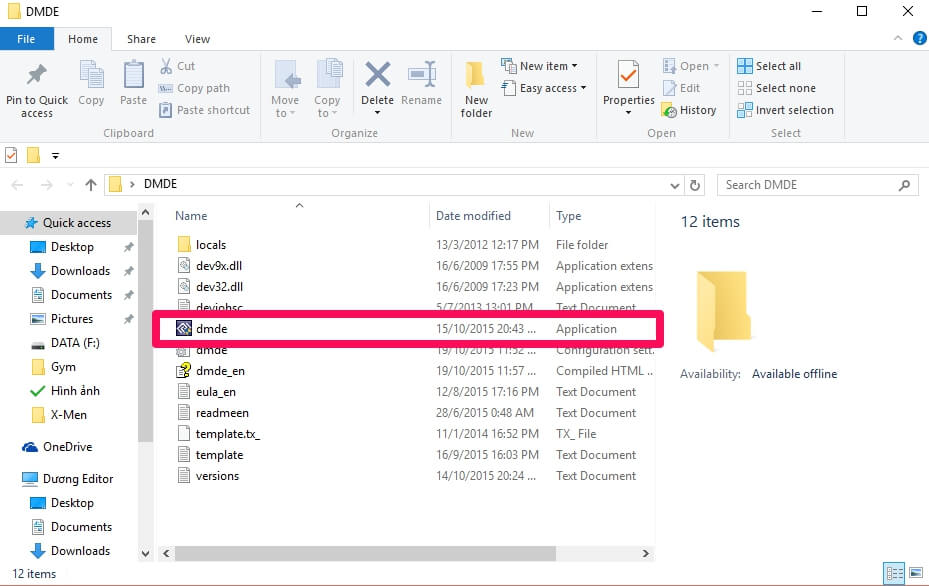
Task: Open the Open button dropdown arrow
Action: point(716,66)
